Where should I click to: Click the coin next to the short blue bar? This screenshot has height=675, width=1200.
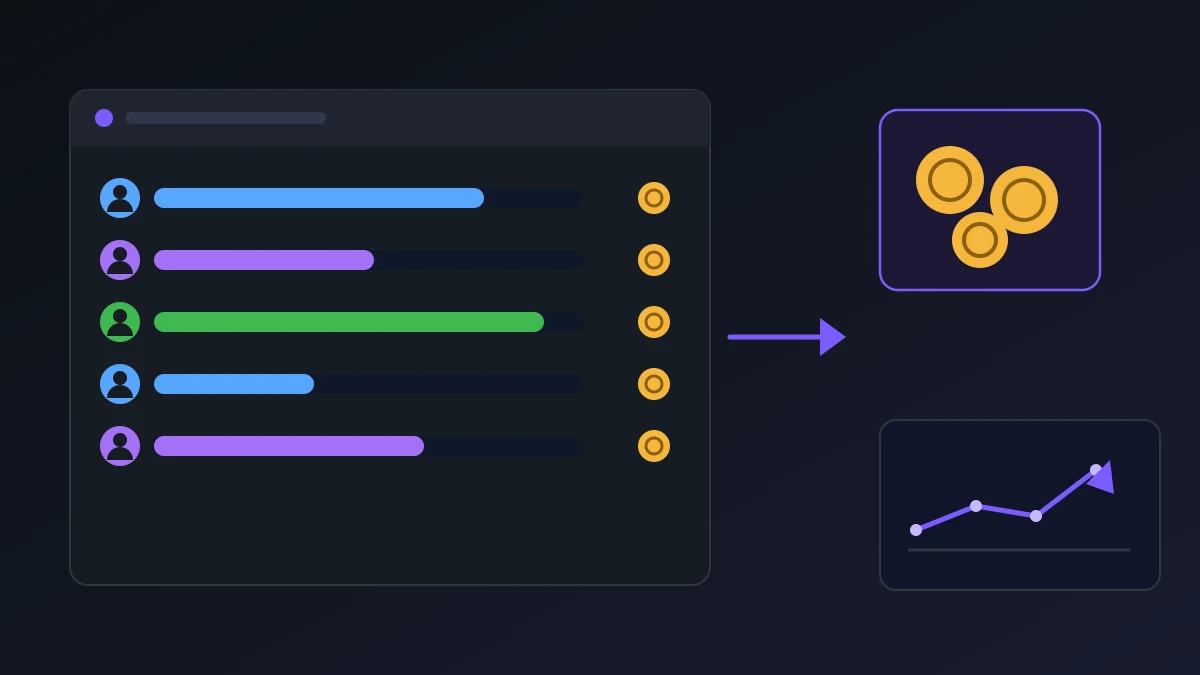point(654,384)
